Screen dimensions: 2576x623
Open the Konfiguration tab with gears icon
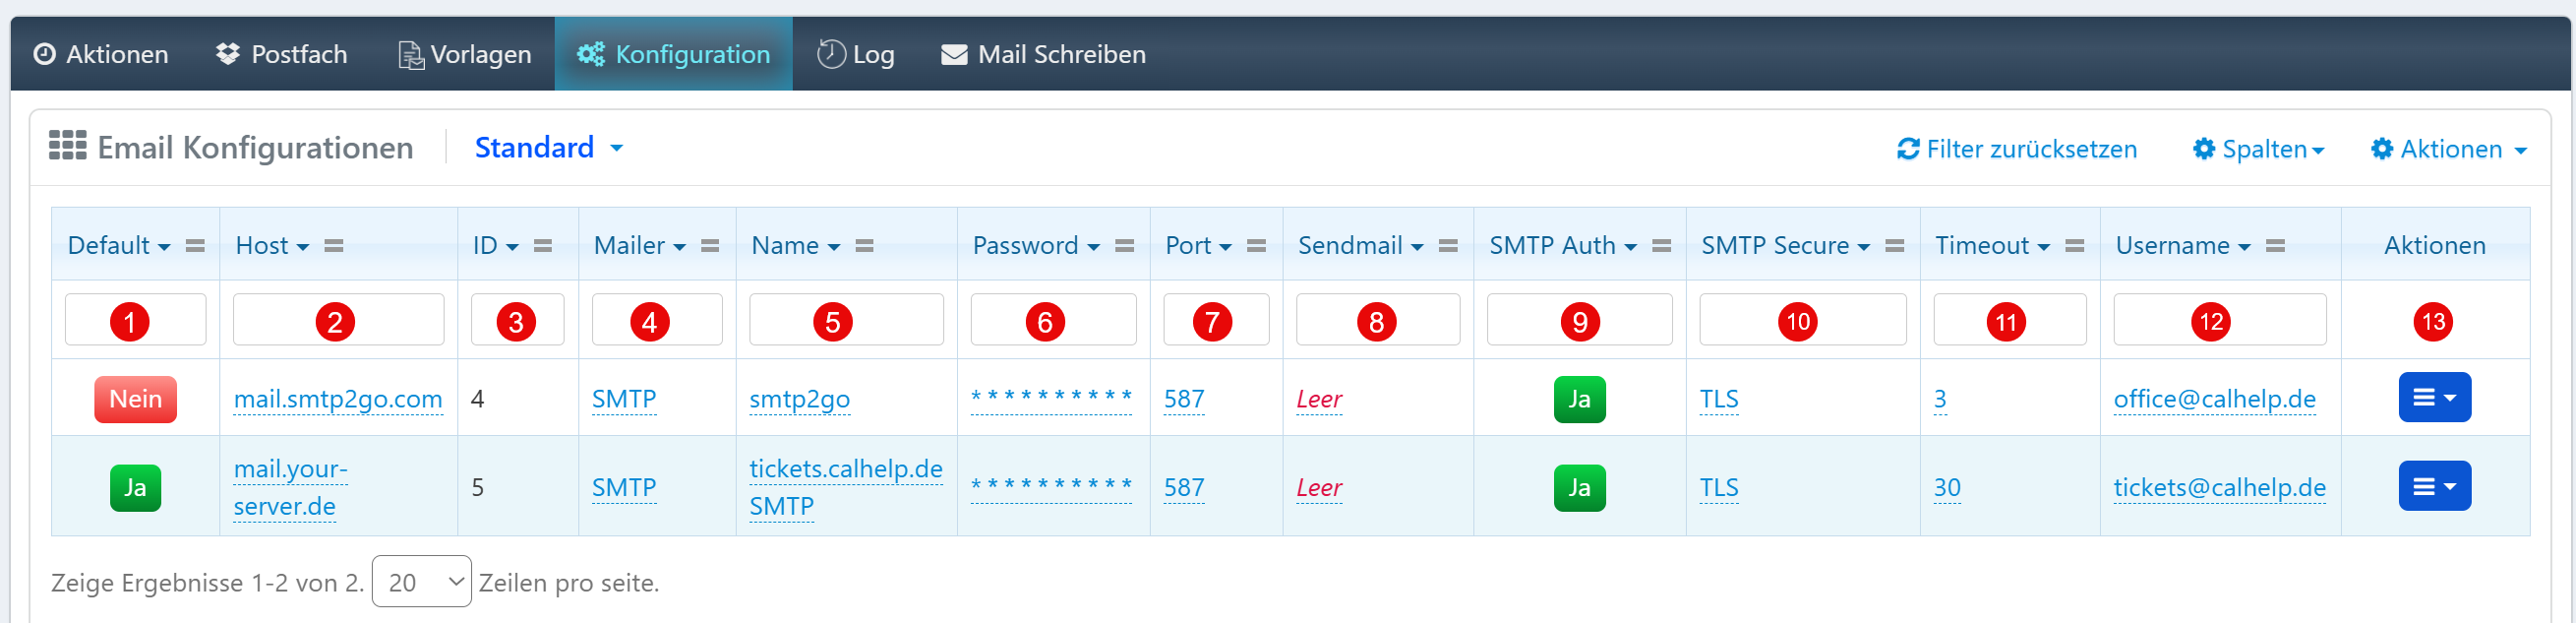[674, 54]
